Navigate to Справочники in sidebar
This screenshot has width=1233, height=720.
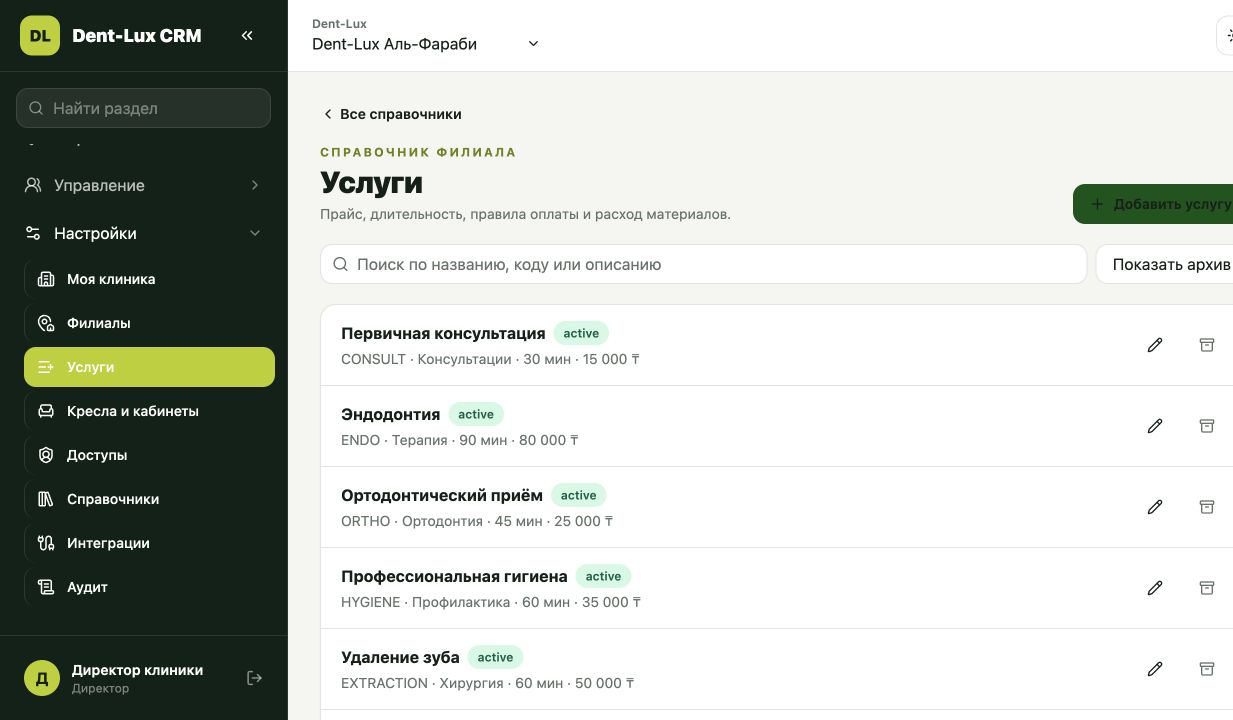click(x=149, y=499)
